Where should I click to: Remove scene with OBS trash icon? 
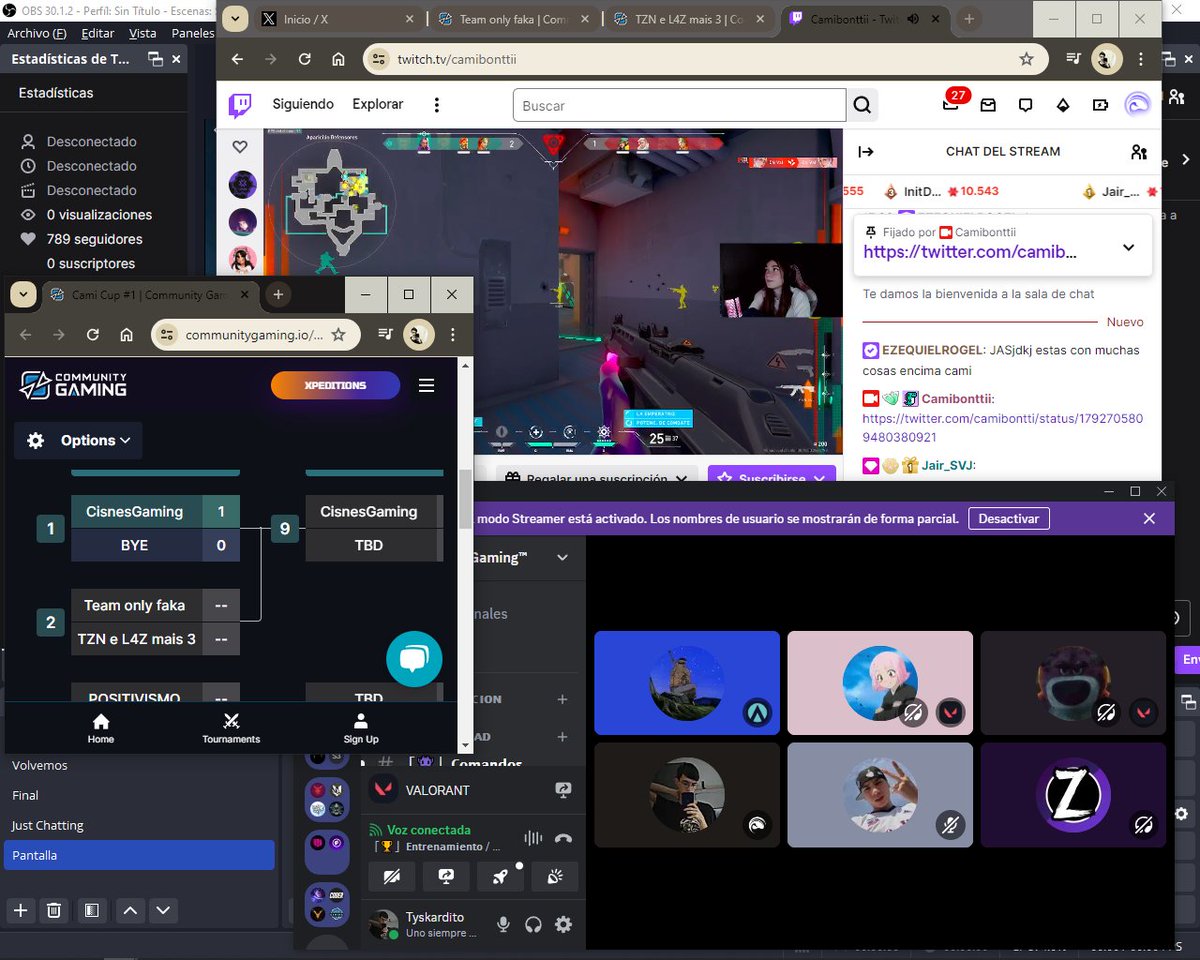(x=54, y=910)
